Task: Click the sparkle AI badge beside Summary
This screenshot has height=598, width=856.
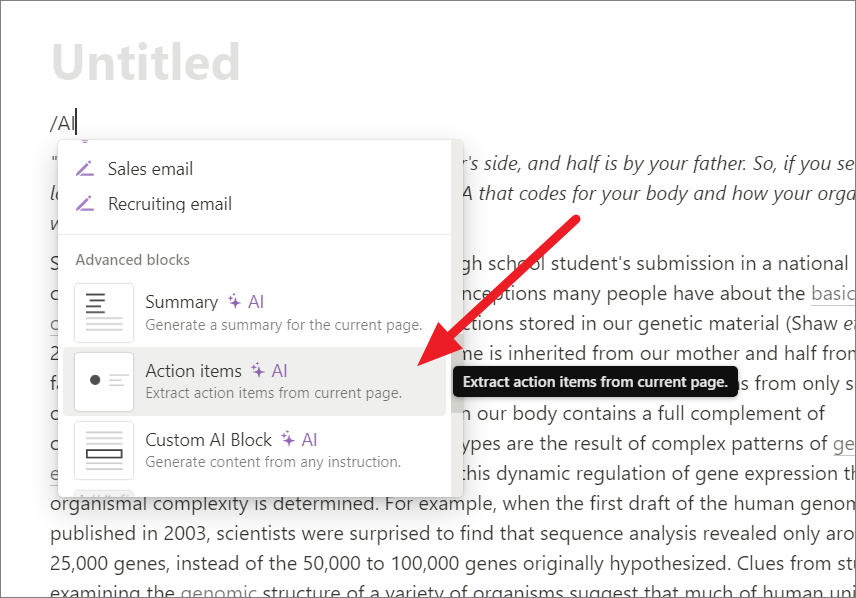Action: coord(246,301)
